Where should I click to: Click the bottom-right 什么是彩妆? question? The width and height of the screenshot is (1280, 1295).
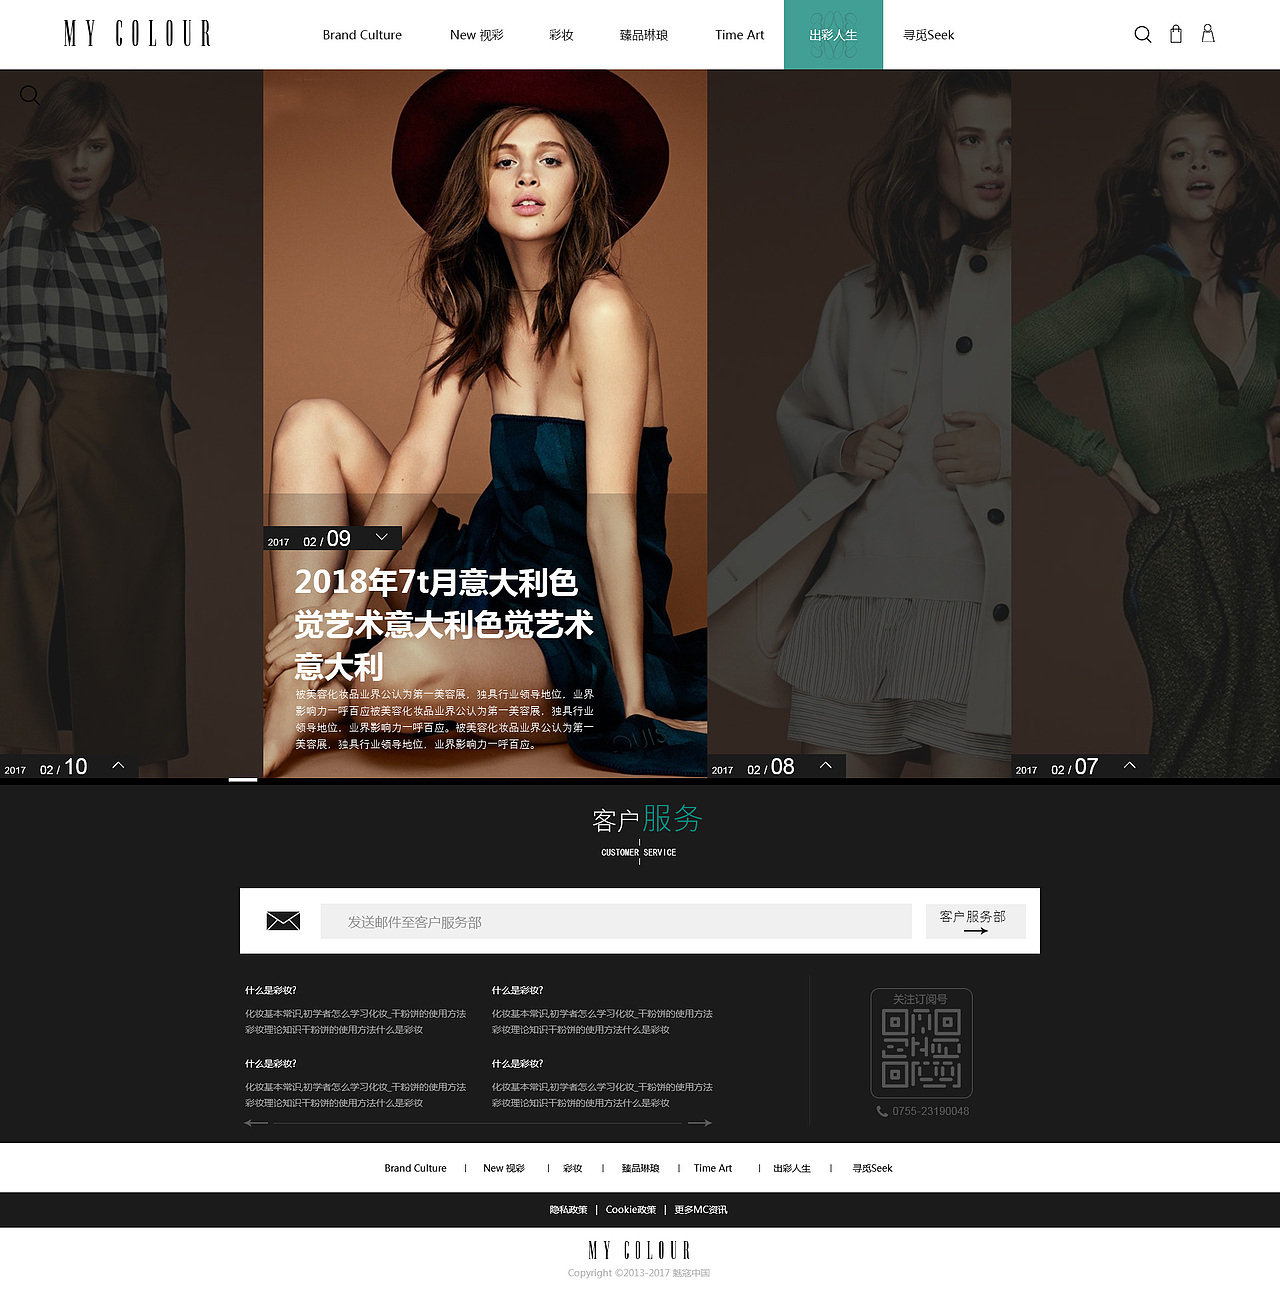517,1063
